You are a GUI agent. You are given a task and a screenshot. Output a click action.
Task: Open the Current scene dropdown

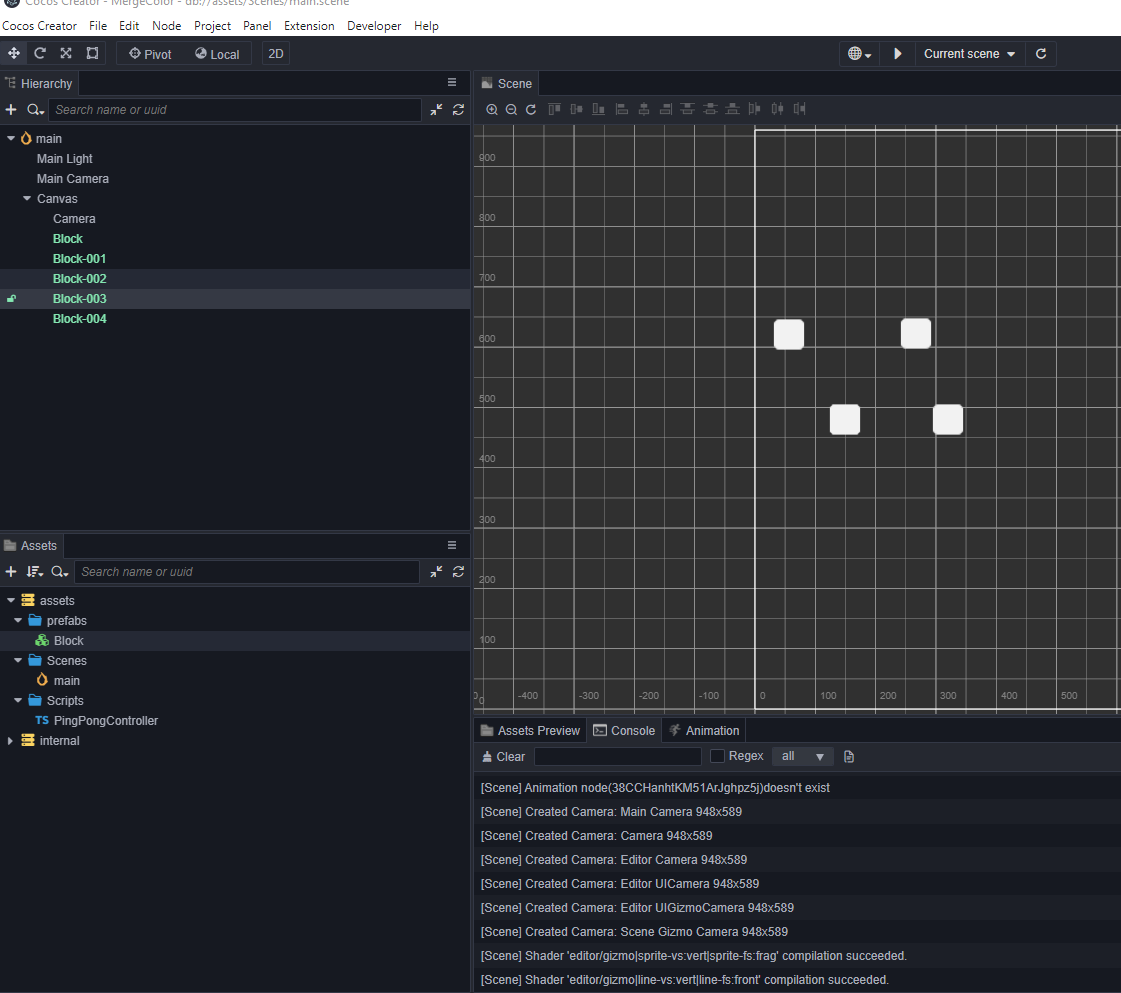click(969, 54)
